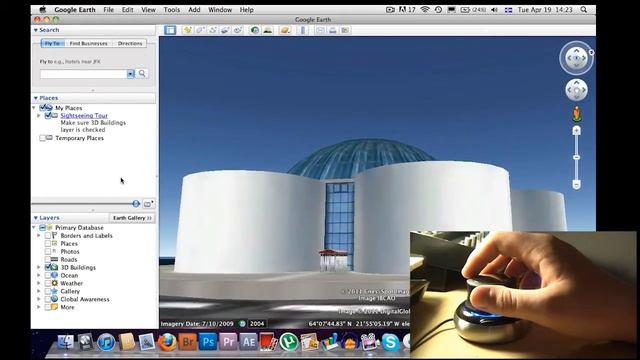Click the Look joystick compass control
640x360 pixels.
(576, 58)
